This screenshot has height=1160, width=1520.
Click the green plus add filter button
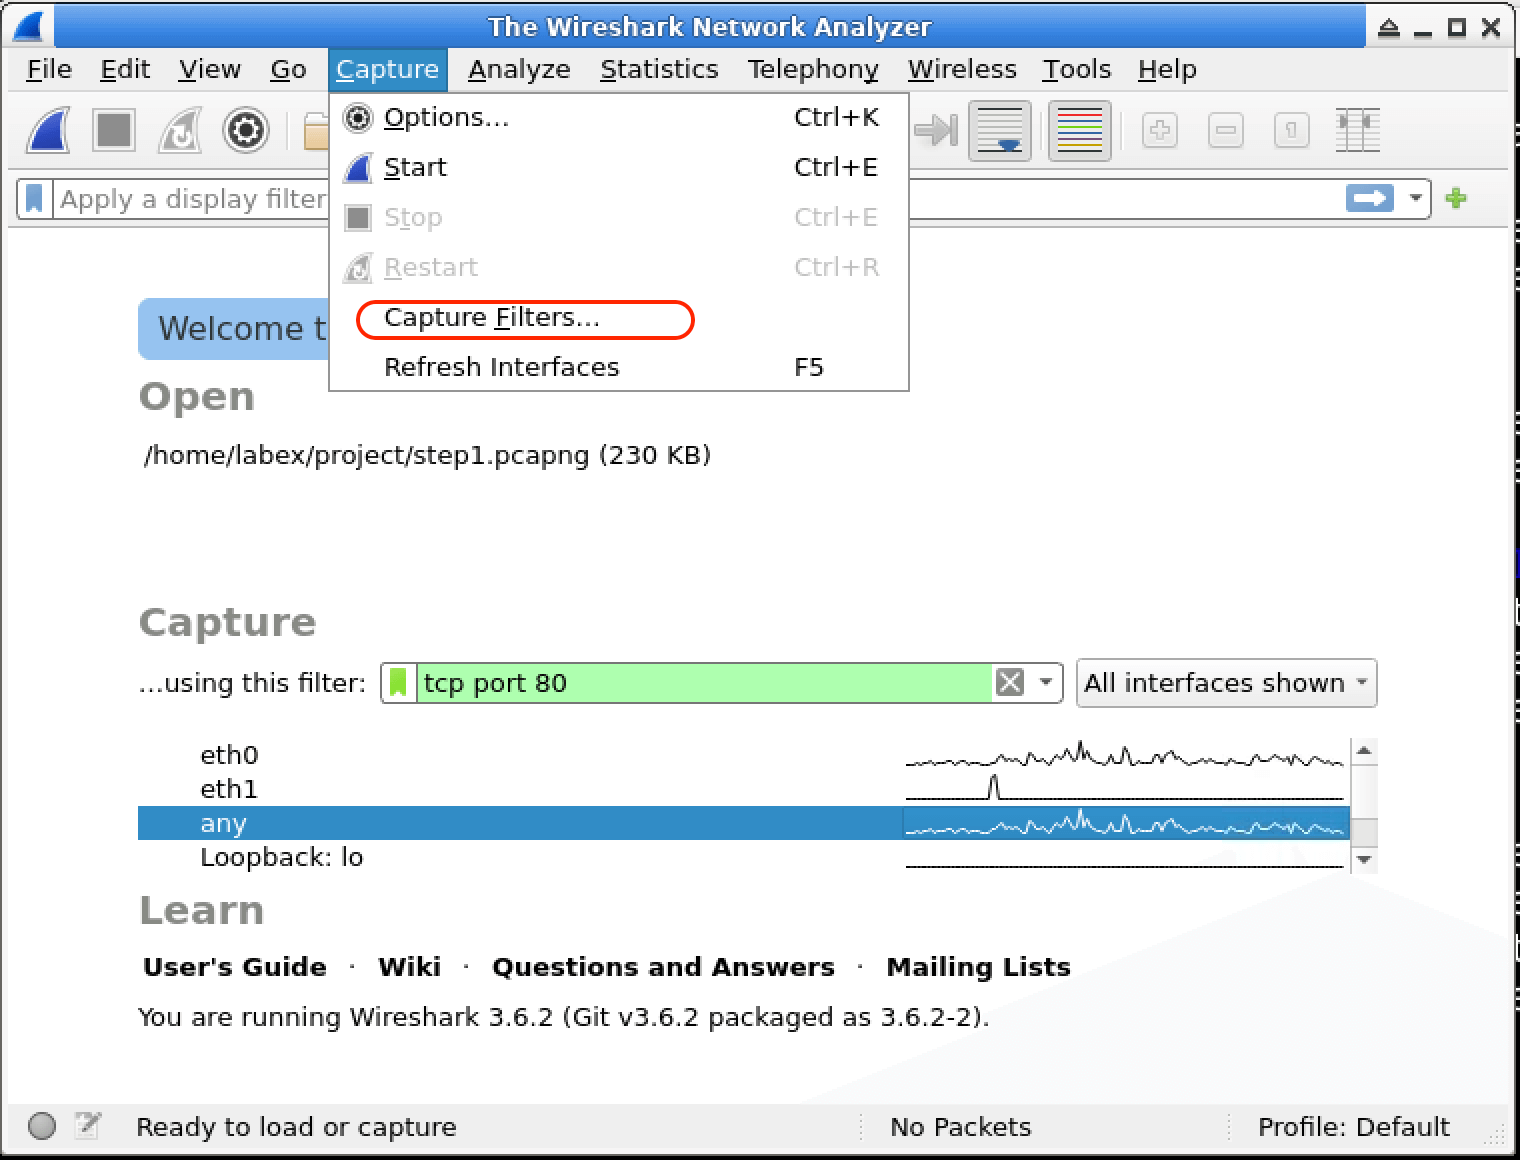[1456, 199]
